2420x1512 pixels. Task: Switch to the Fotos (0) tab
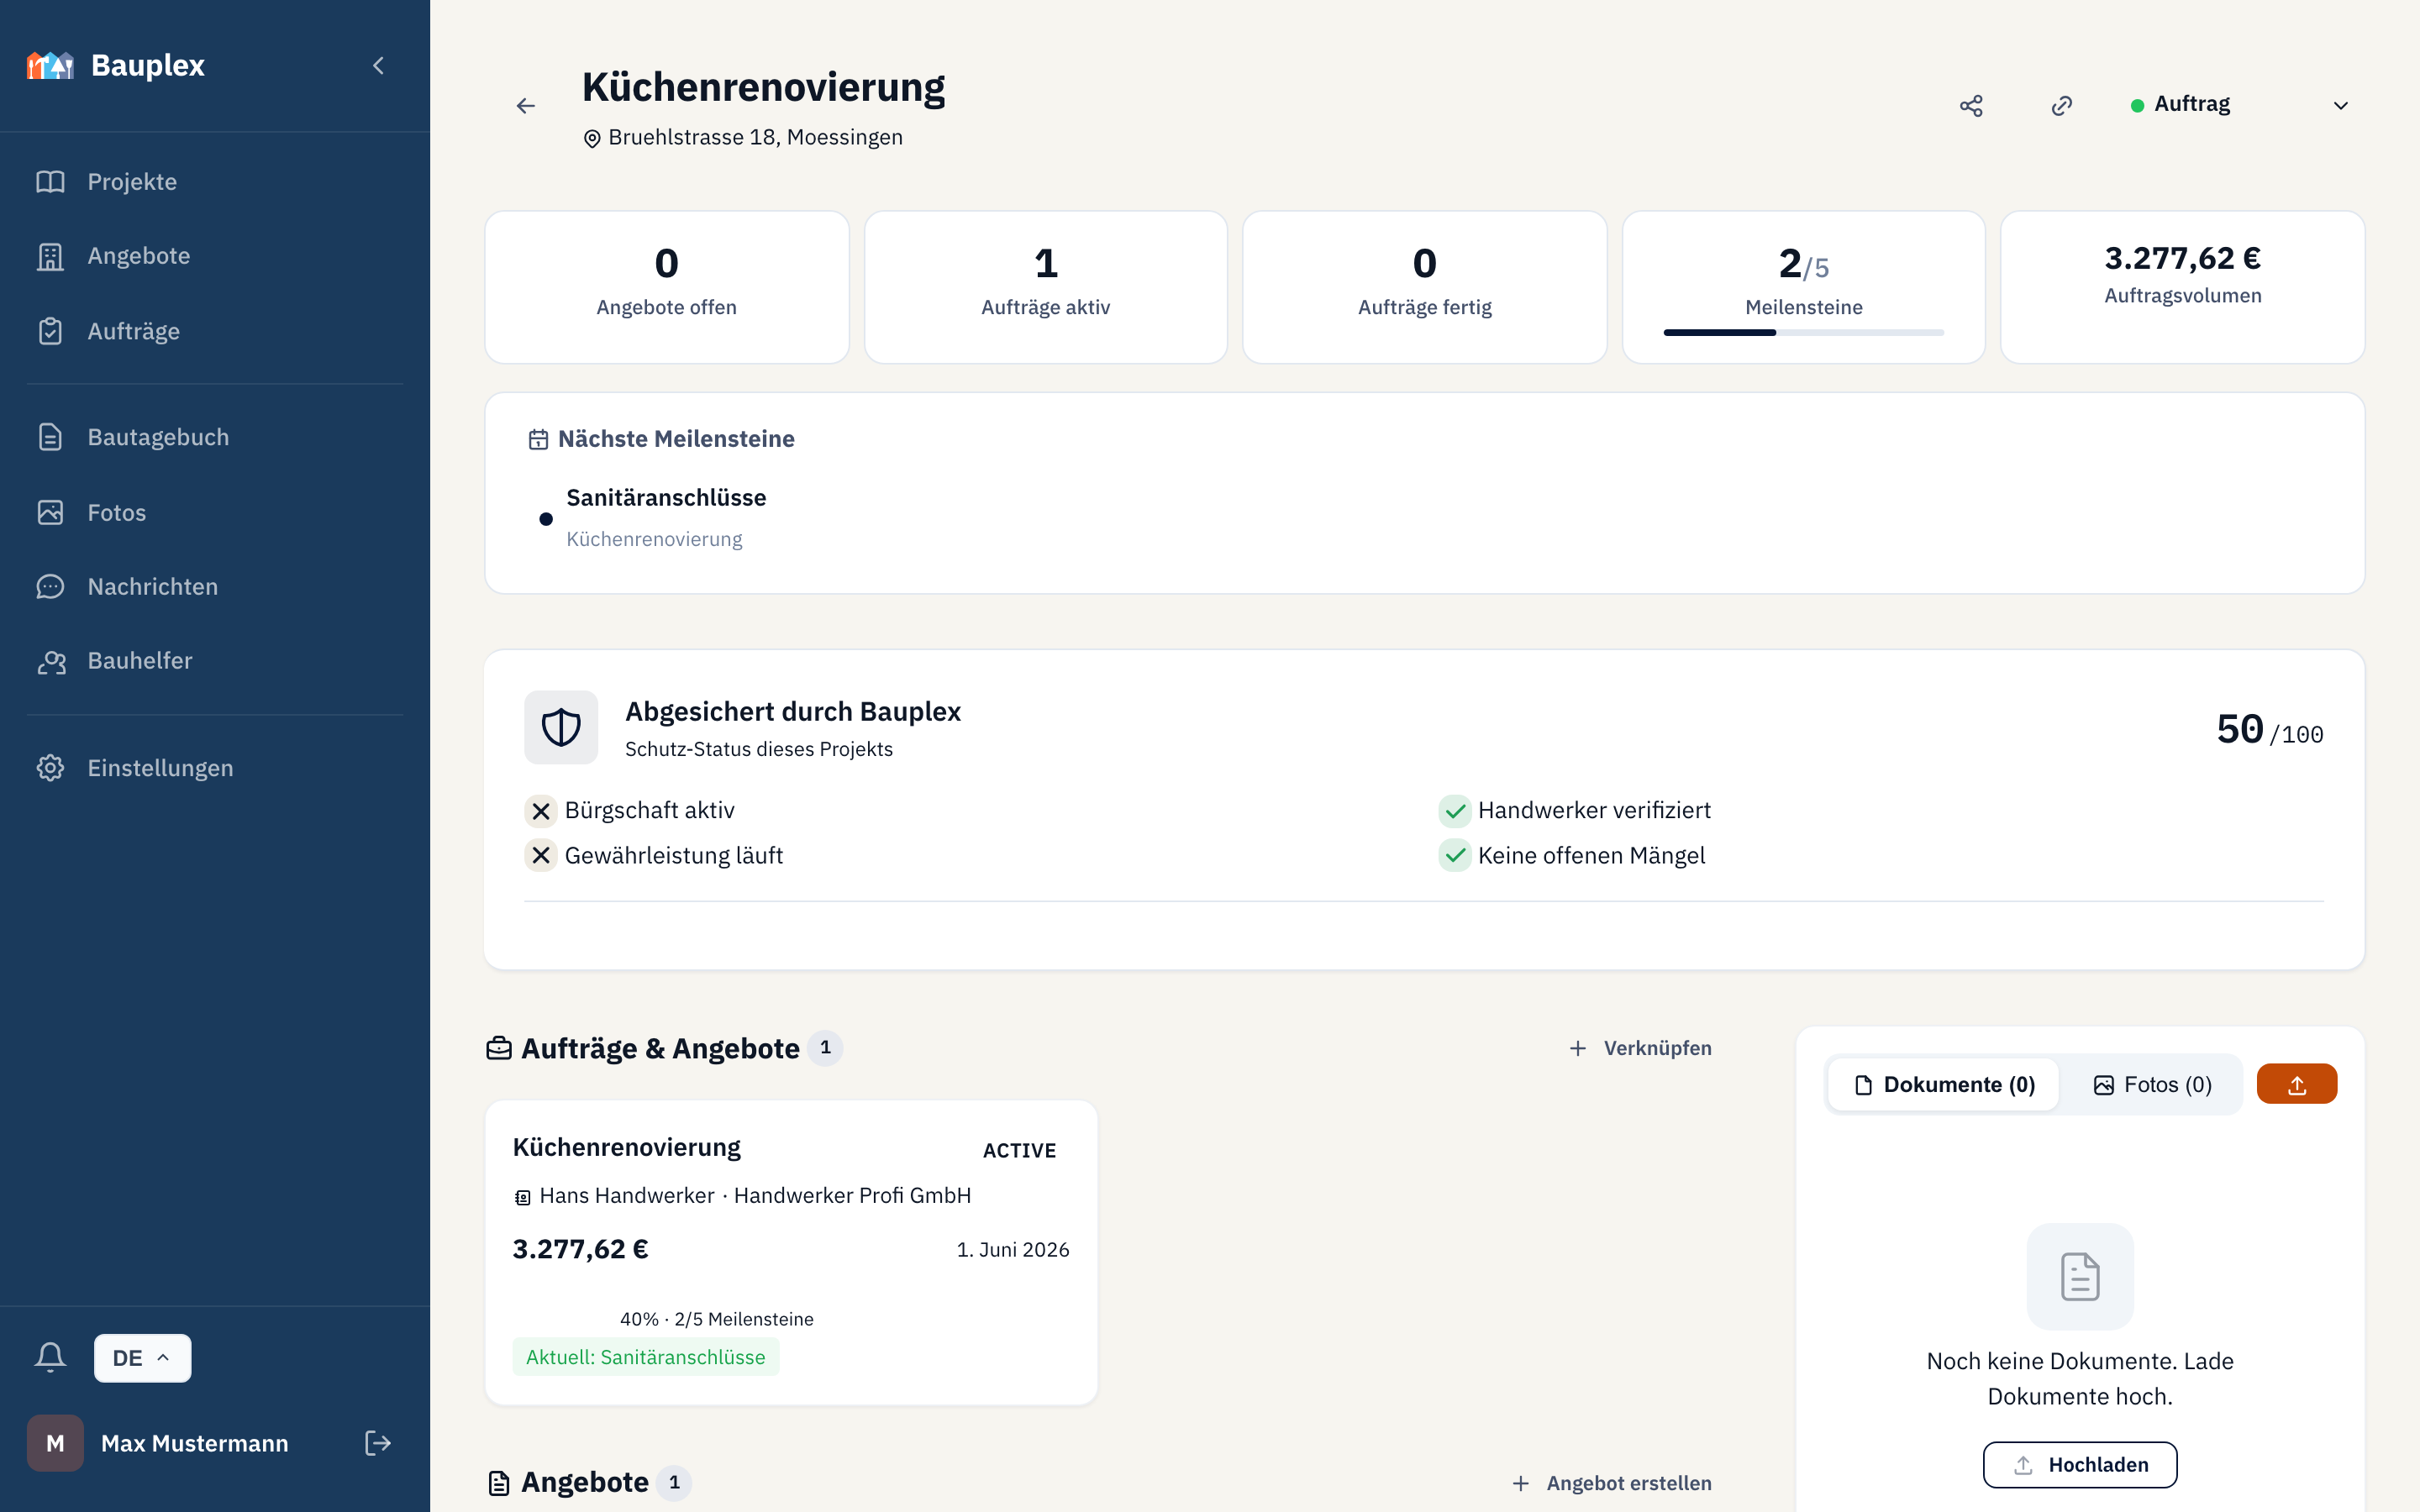coord(2152,1085)
